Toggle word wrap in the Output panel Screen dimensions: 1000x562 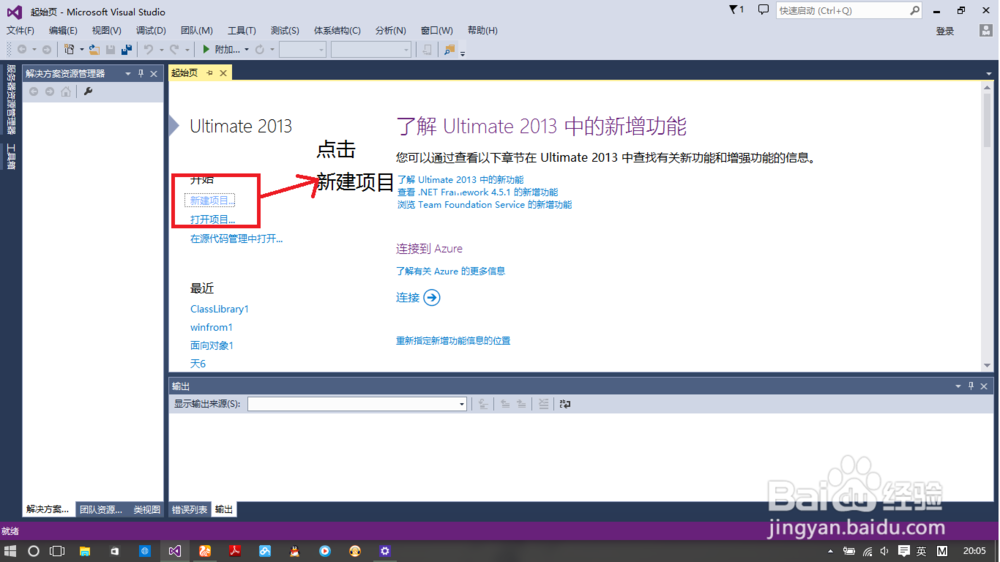click(x=565, y=404)
